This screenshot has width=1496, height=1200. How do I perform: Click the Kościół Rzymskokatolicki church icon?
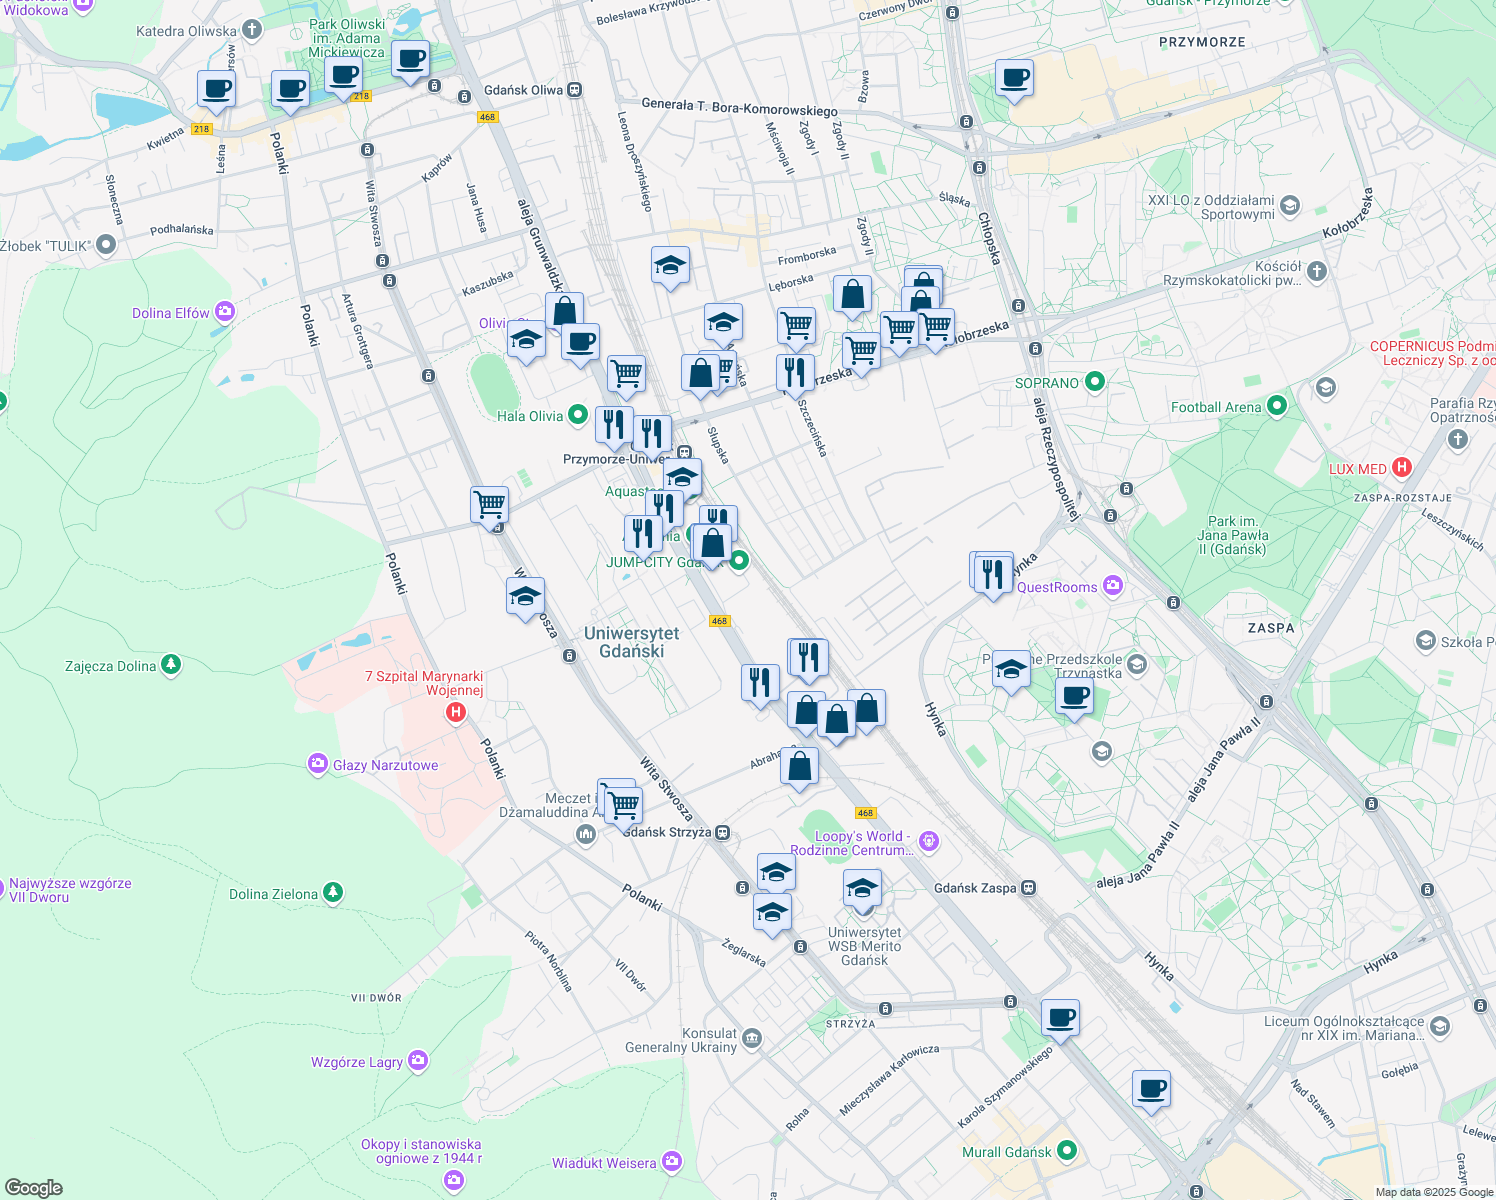click(1317, 270)
